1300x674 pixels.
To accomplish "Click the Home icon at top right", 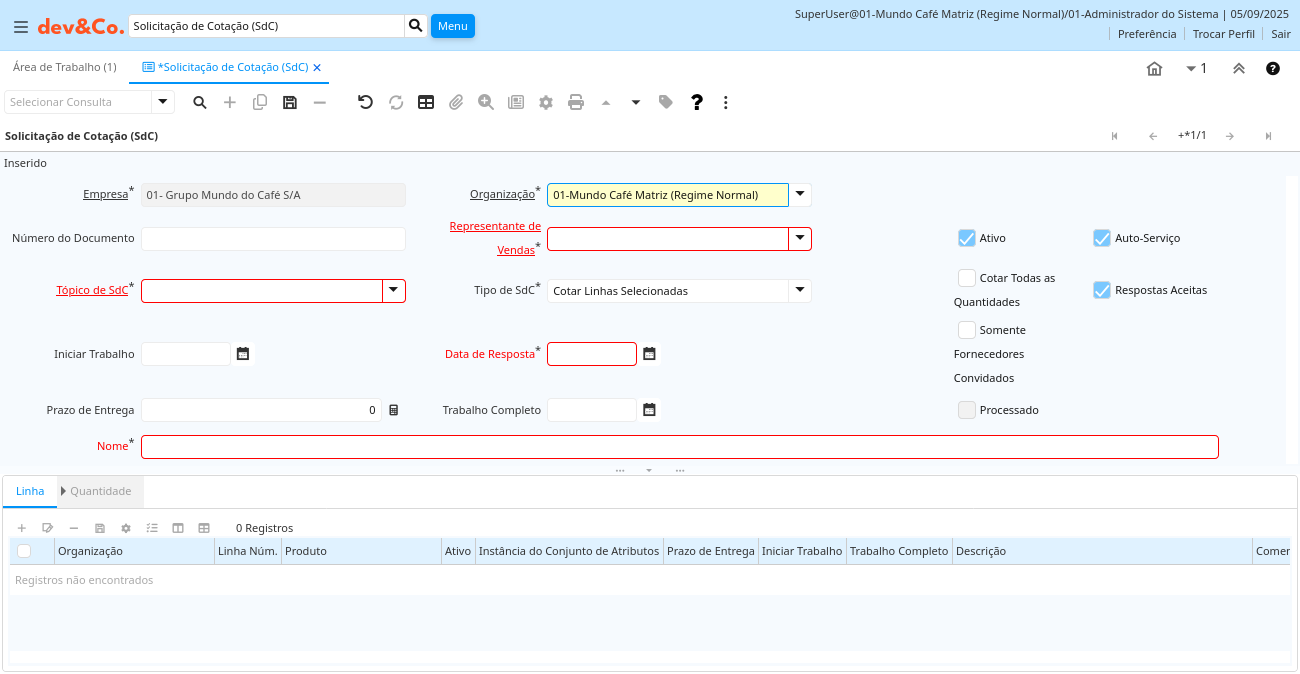I will tap(1154, 68).
